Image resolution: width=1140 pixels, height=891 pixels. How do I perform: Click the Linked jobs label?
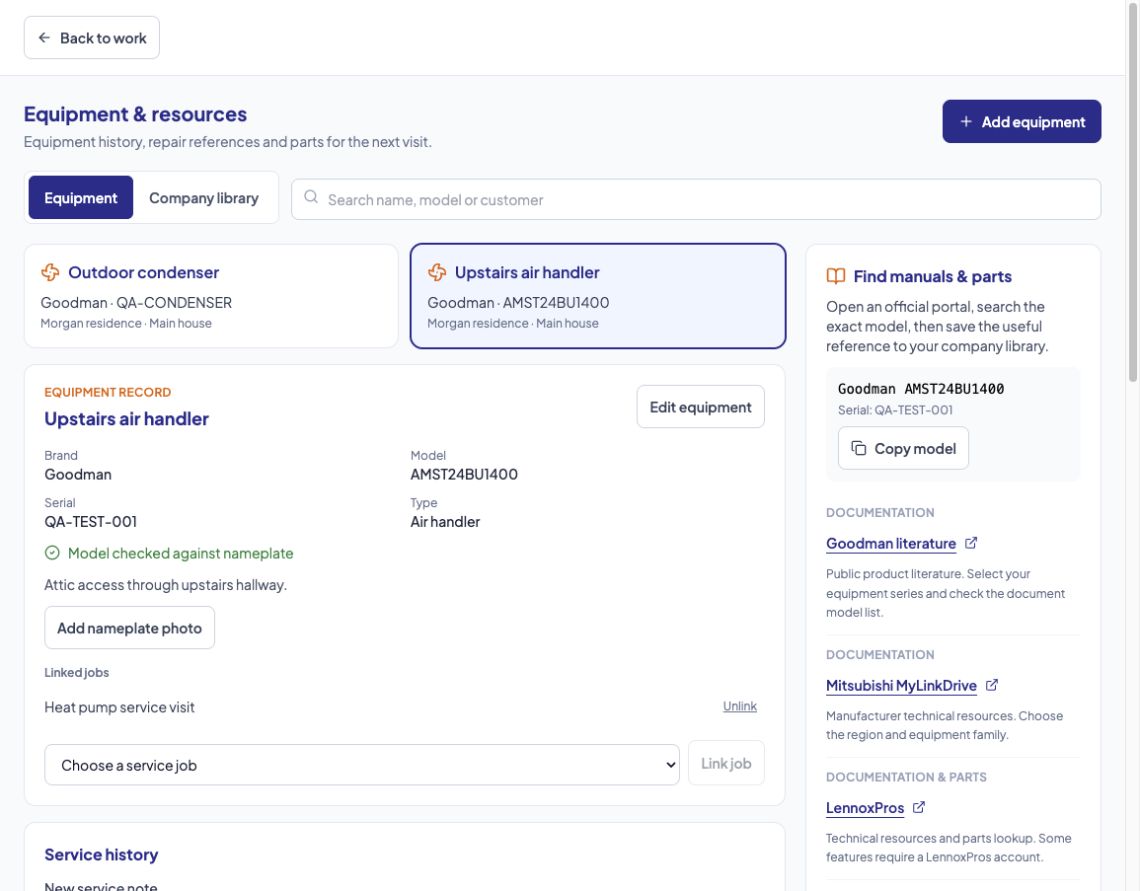coord(76,673)
